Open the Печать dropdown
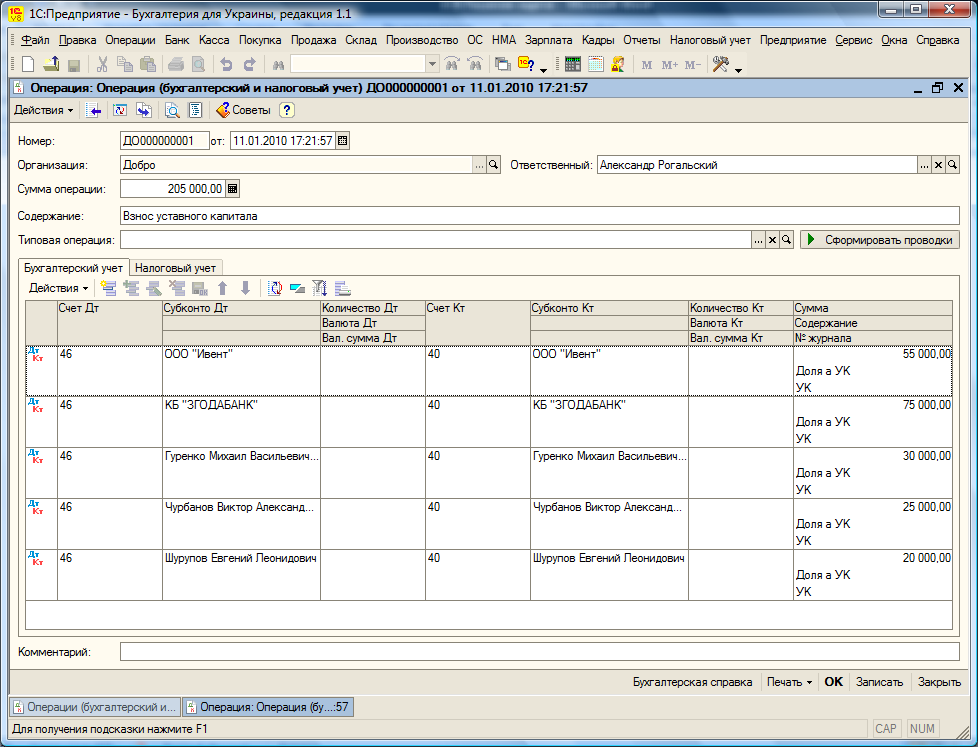Viewport: 978px width, 747px height. pyautogui.click(x=790, y=682)
